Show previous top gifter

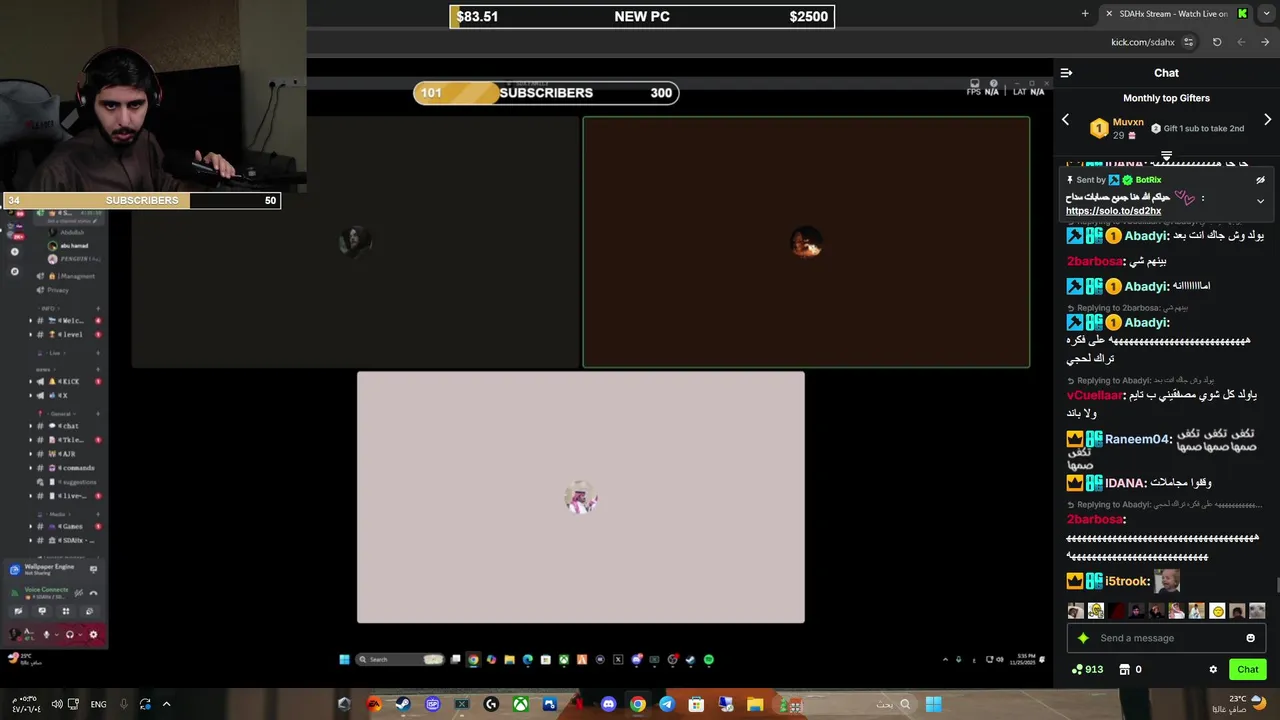tap(1065, 119)
